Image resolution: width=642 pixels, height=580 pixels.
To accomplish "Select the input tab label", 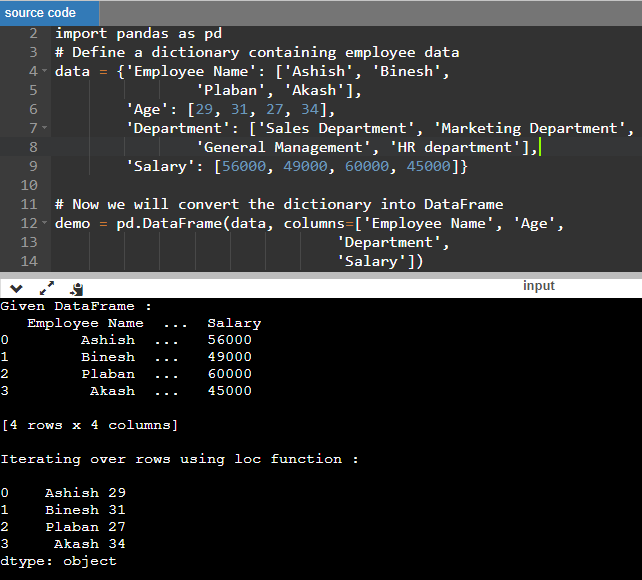I will [538, 286].
